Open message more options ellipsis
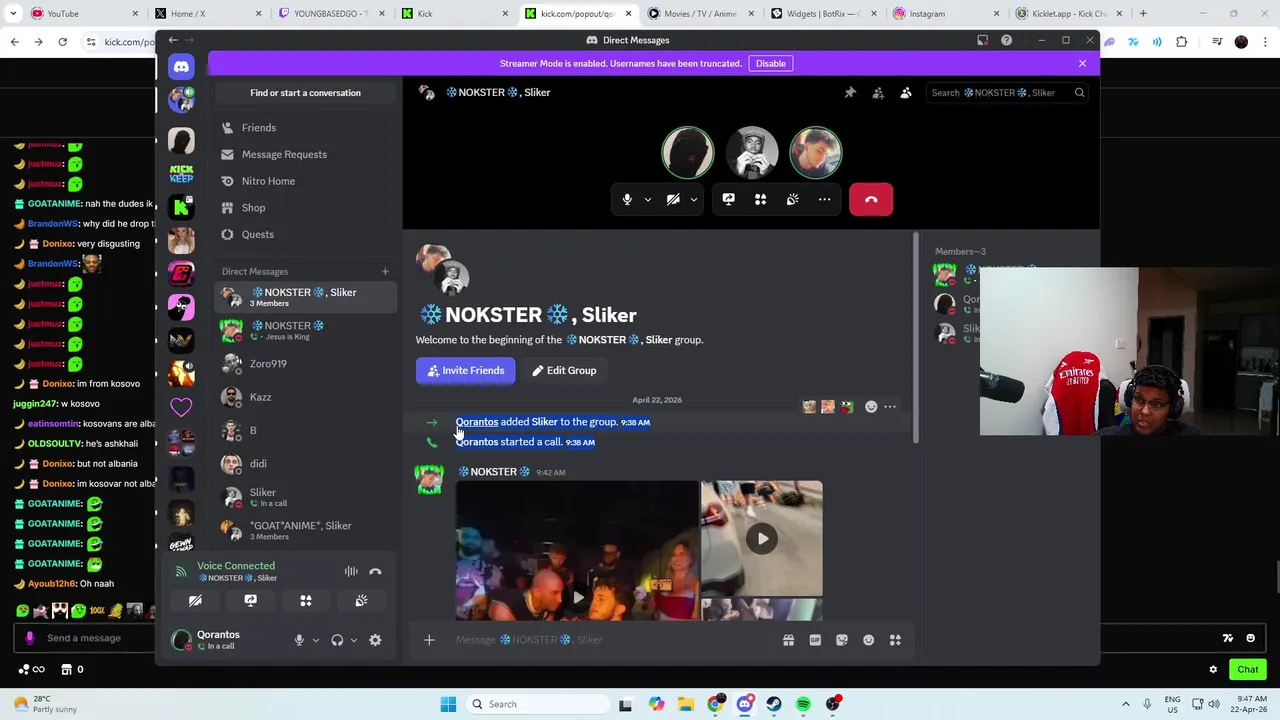The image size is (1280, 720). [890, 407]
